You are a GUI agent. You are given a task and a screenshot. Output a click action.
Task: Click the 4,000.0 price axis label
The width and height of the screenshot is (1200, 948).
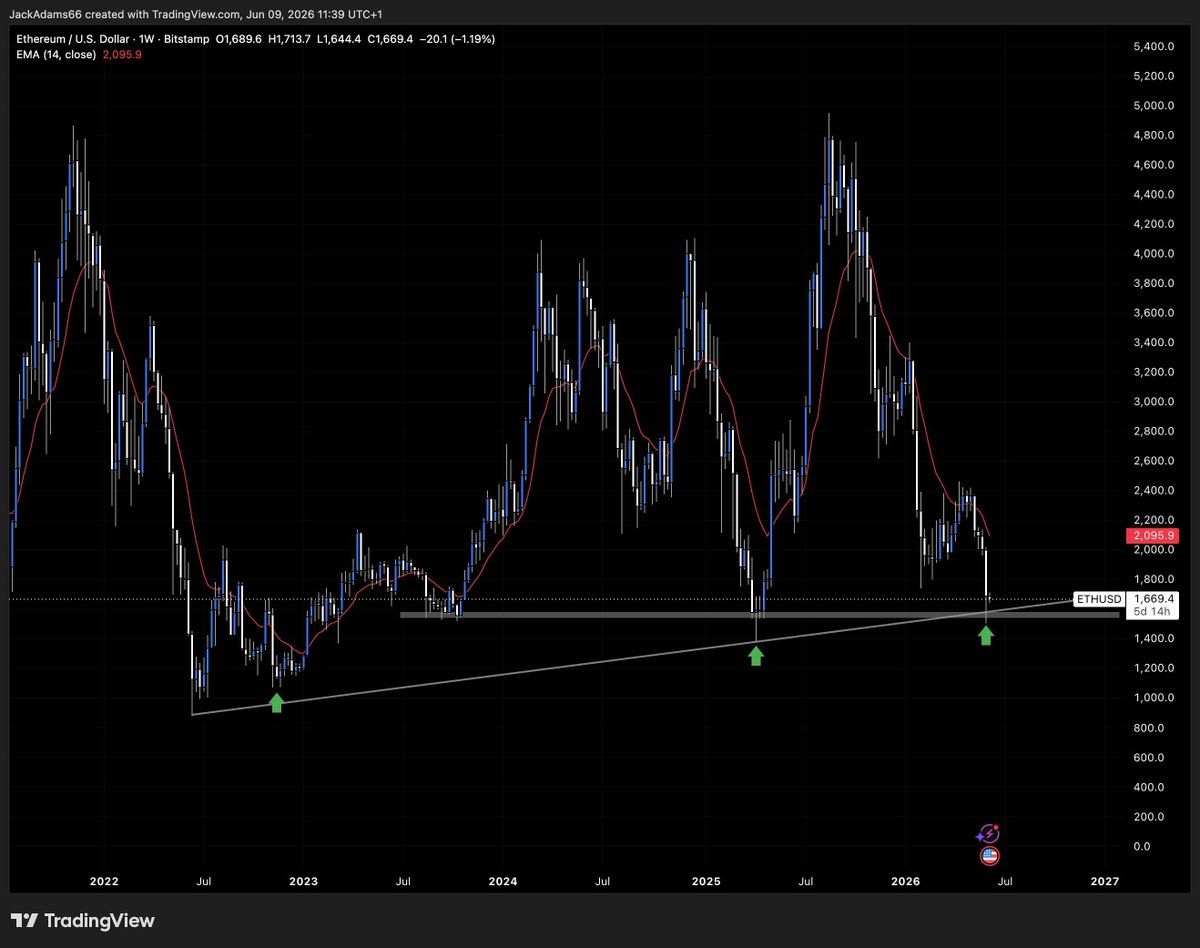pyautogui.click(x=1154, y=254)
